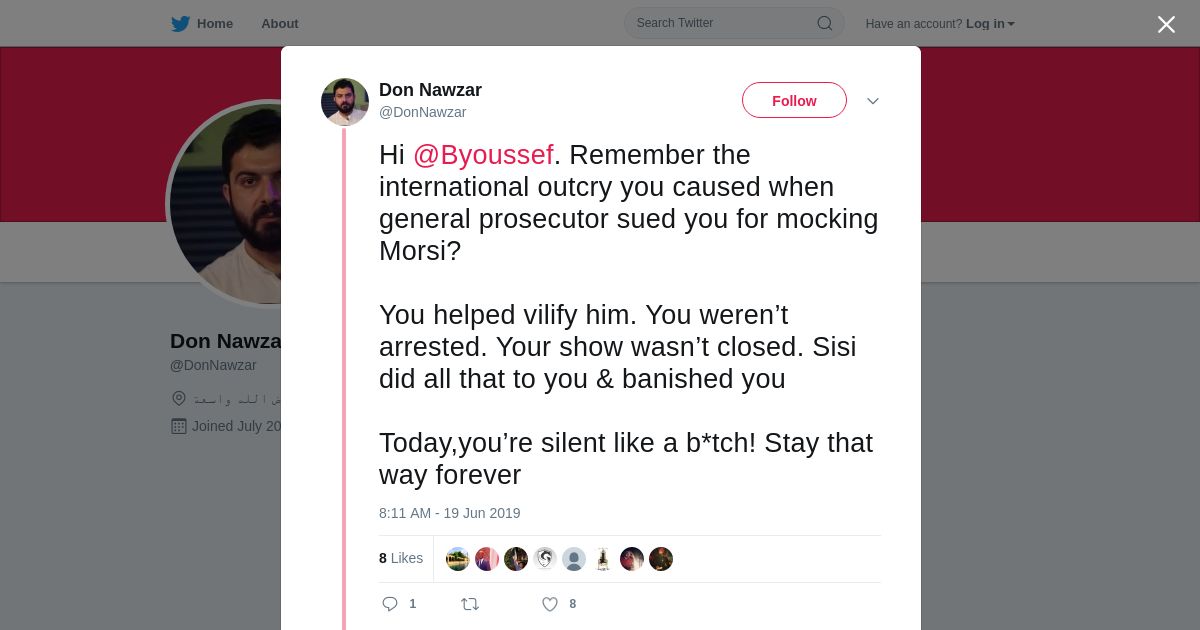
Task: Like the tweet with heart icon
Action: pos(550,604)
